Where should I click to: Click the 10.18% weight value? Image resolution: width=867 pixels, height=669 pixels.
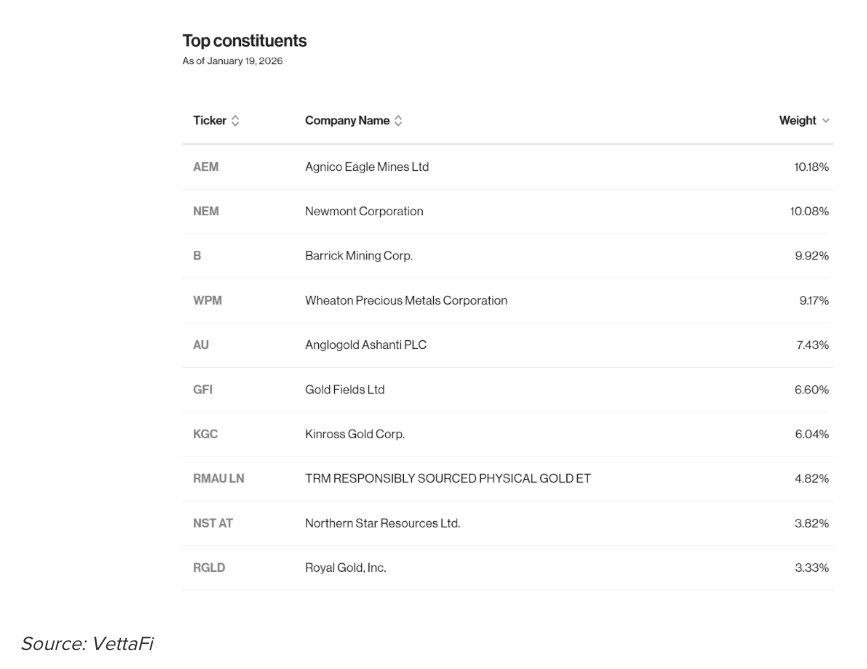[x=812, y=167]
